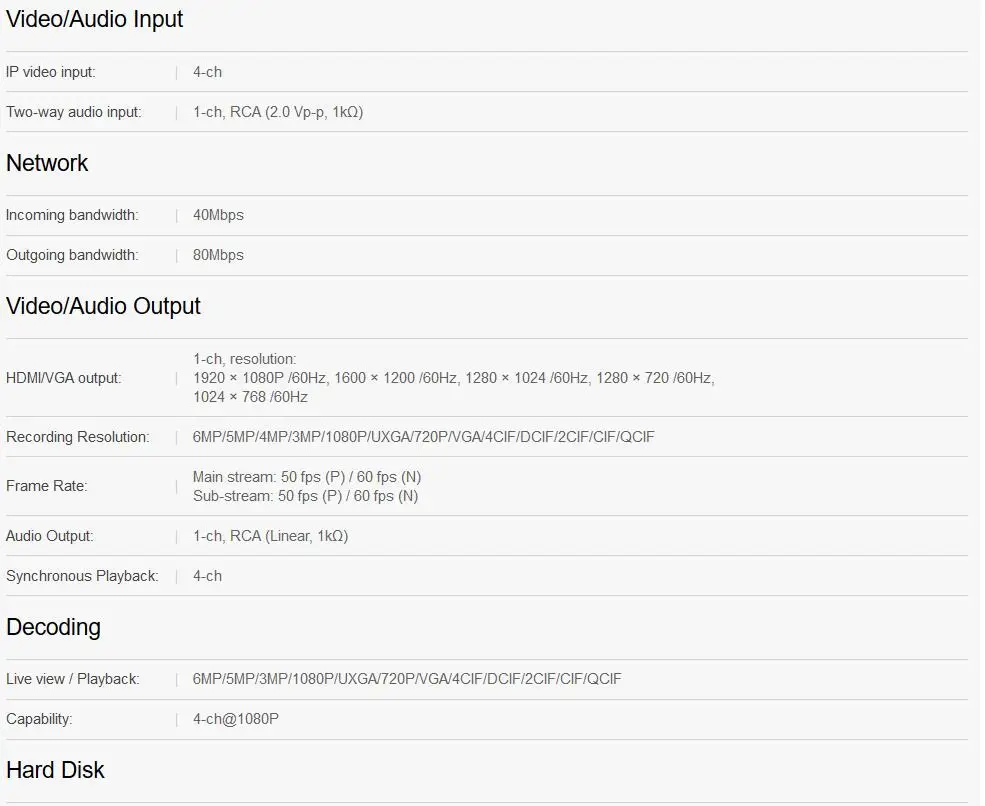Click the 80Mbps outgoing bandwidth value

point(218,256)
